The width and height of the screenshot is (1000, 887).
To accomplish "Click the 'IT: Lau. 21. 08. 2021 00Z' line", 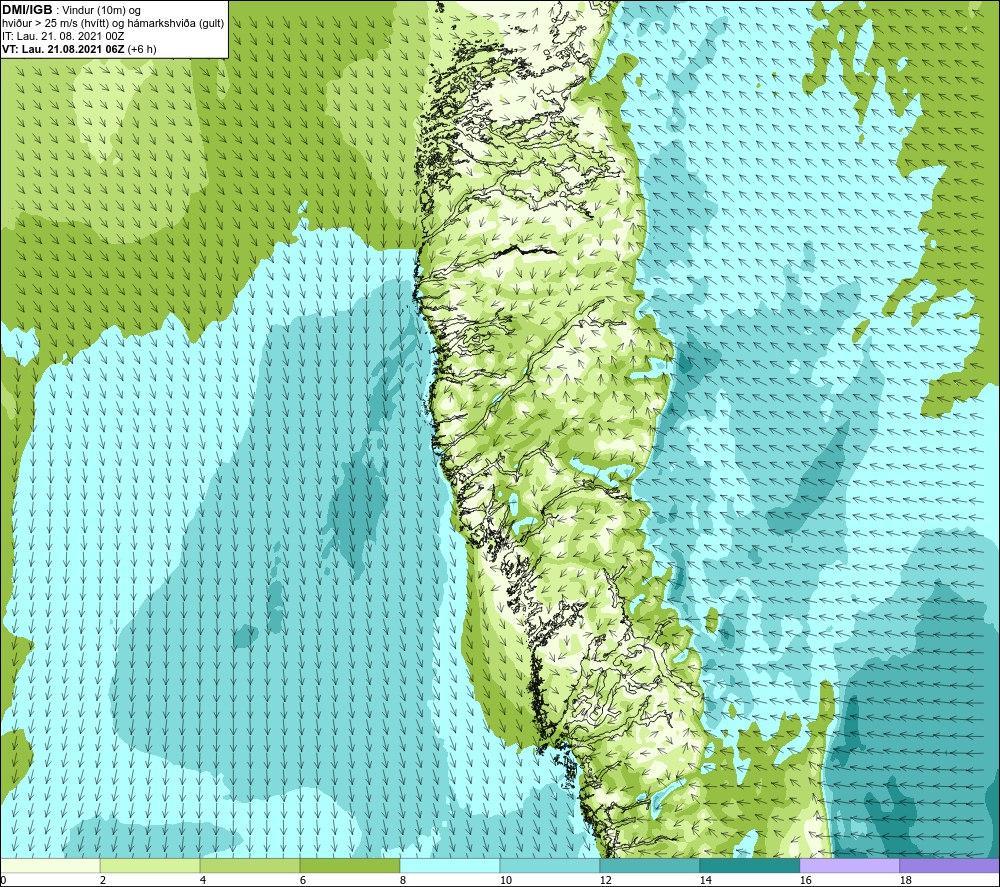I will [x=63, y=36].
